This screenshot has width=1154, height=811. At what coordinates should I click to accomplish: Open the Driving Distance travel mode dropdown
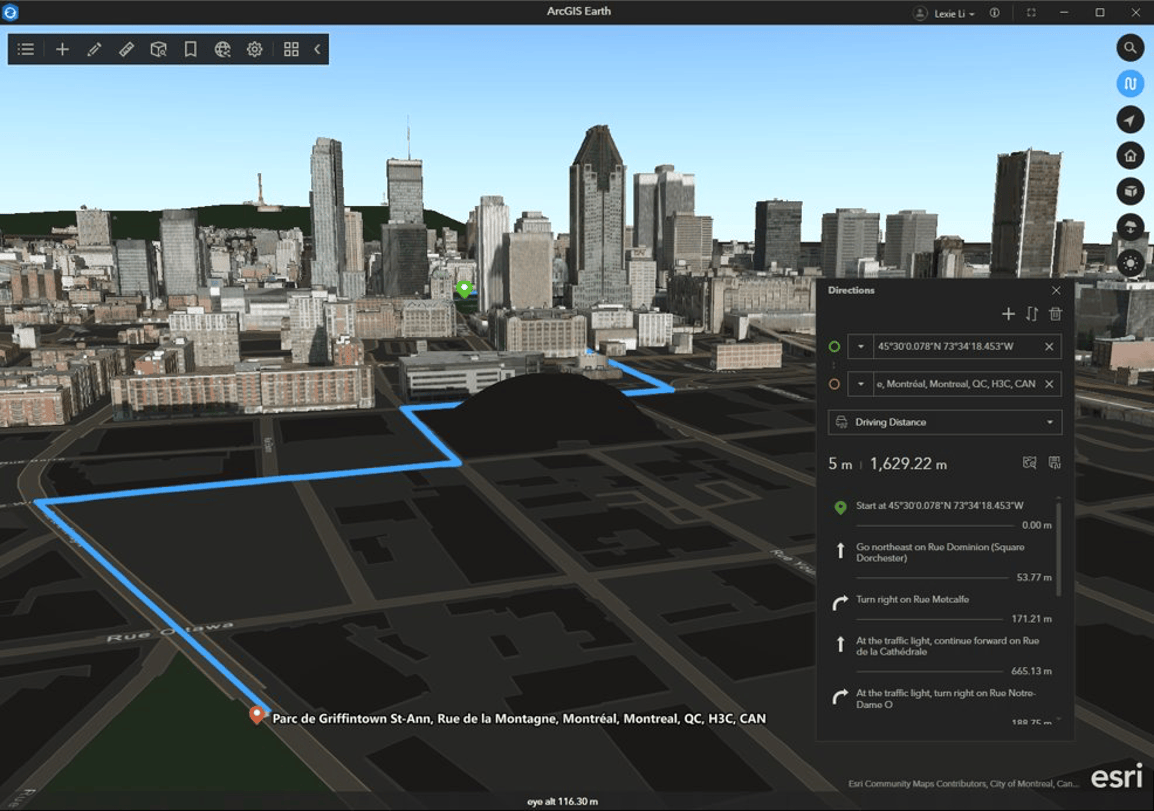[945, 422]
